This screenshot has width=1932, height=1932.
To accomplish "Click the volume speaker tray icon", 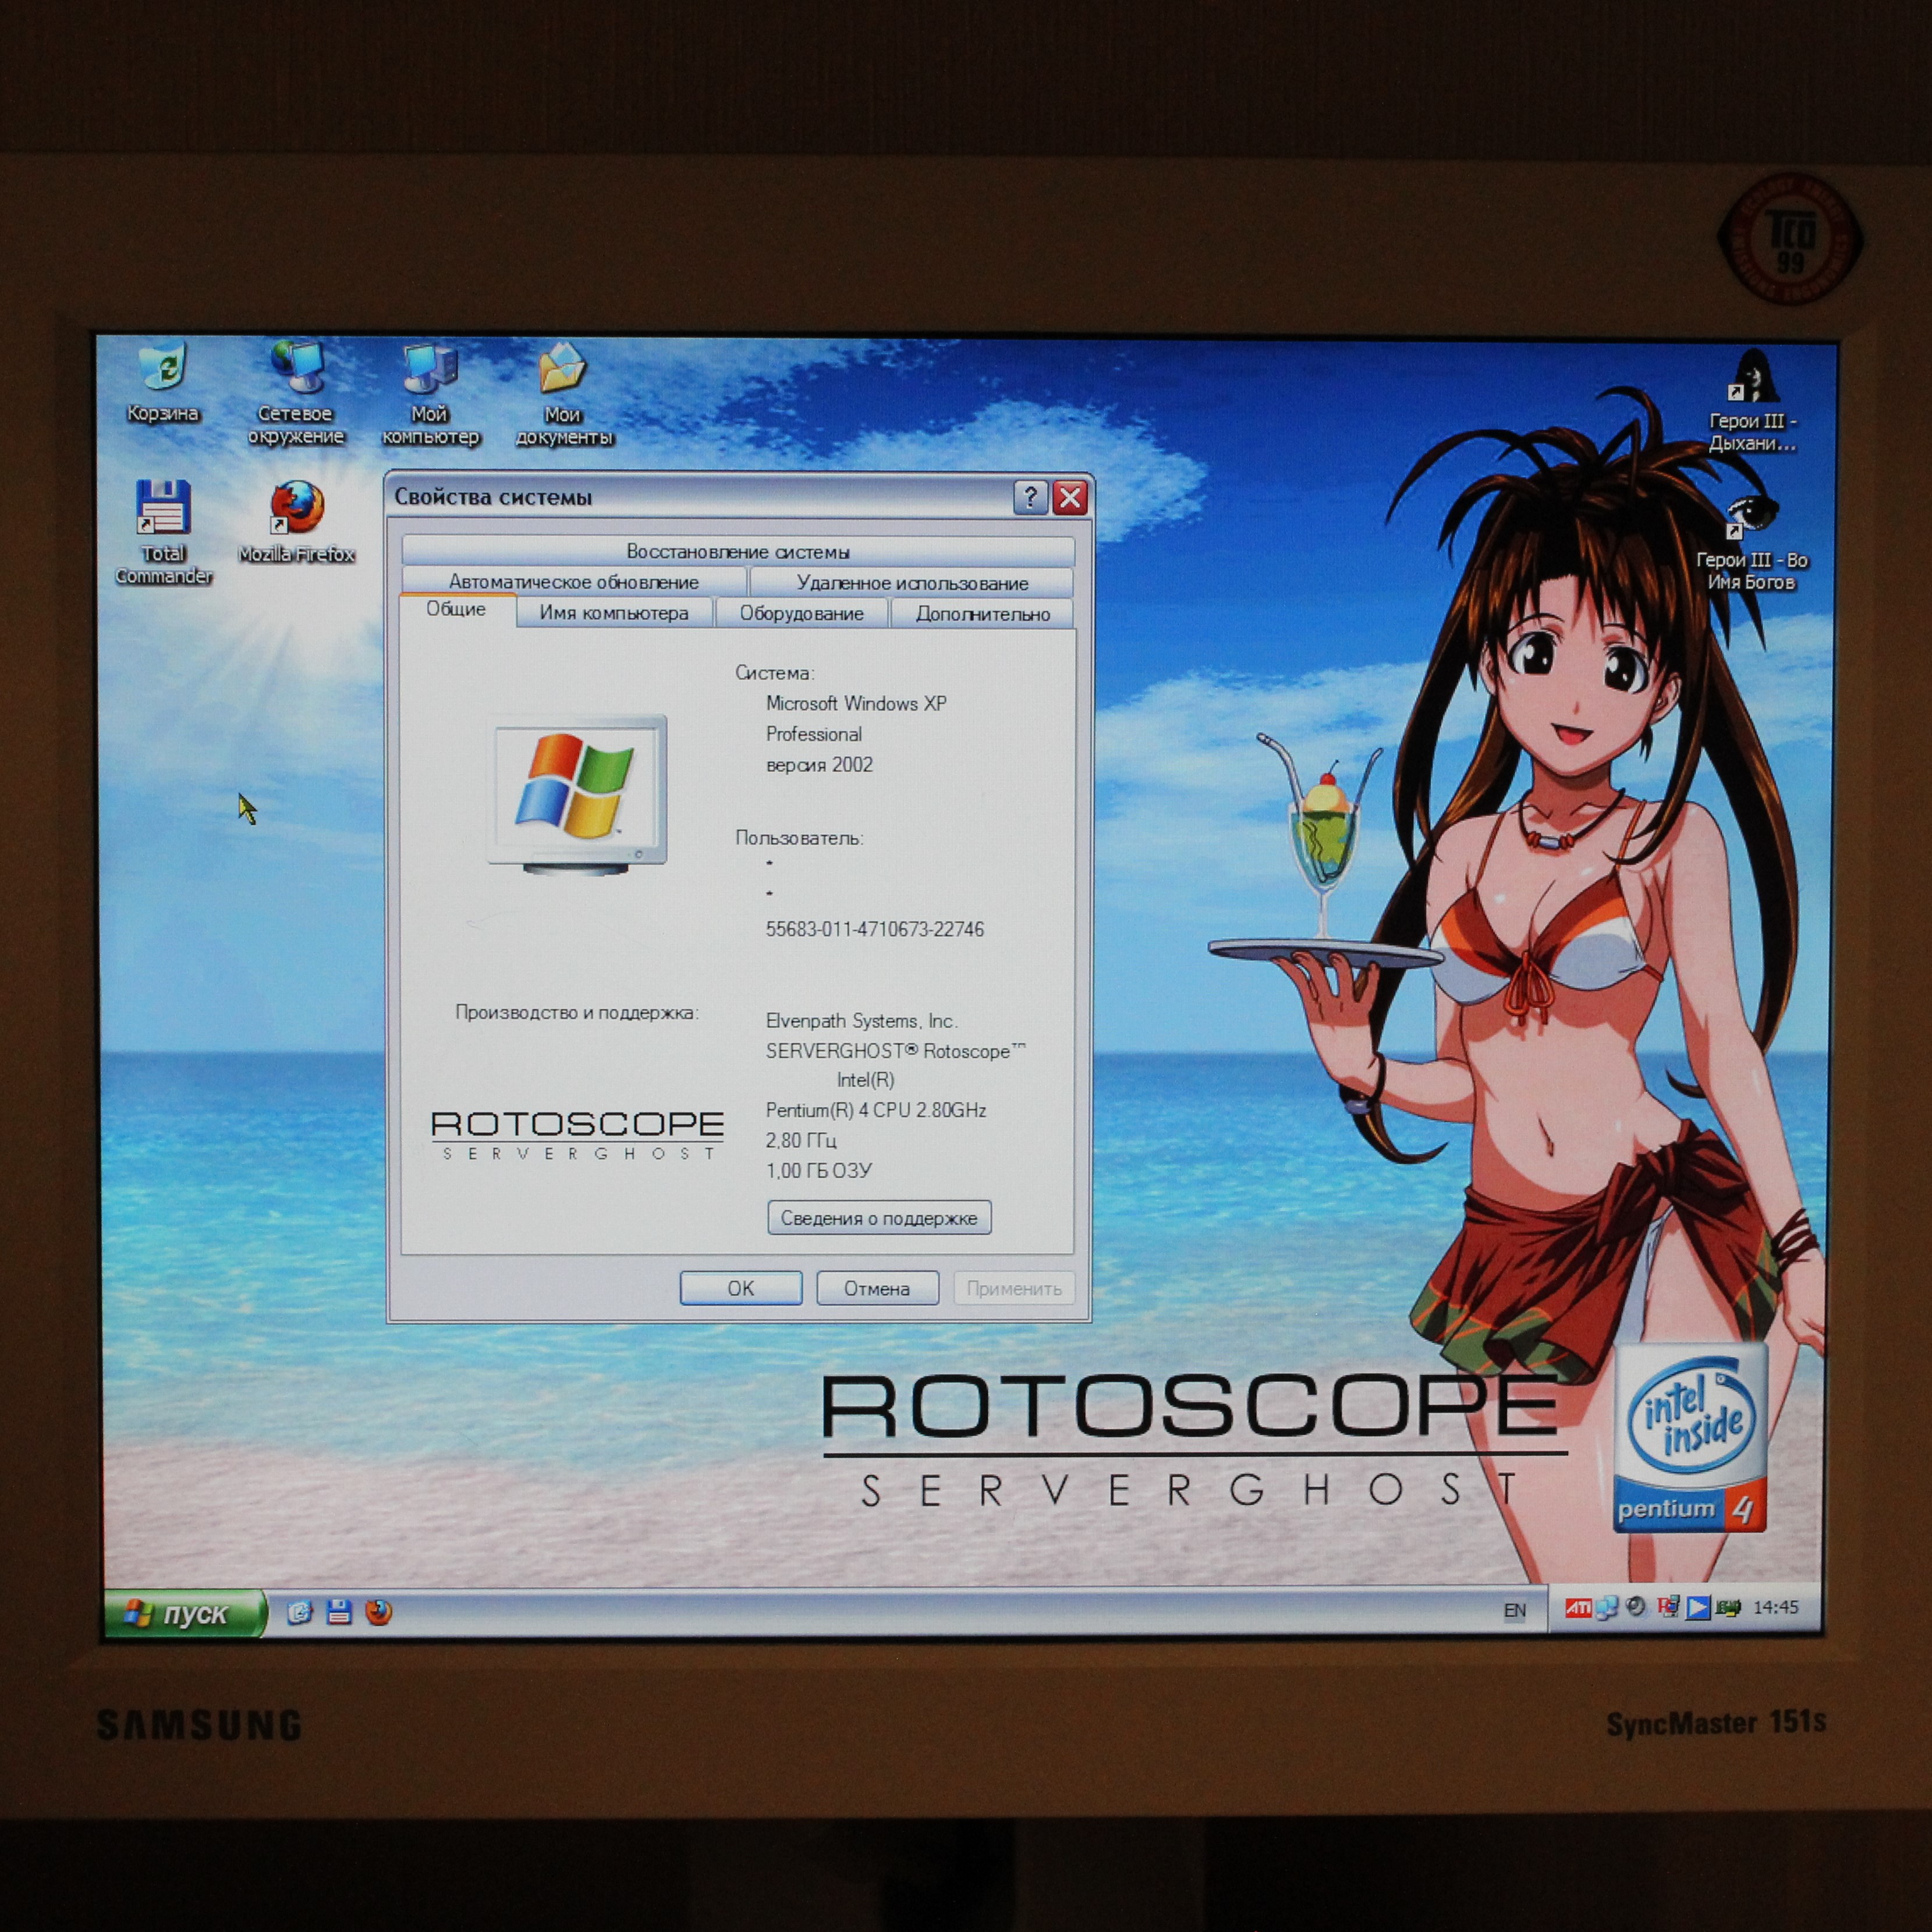I will pyautogui.click(x=1637, y=1607).
